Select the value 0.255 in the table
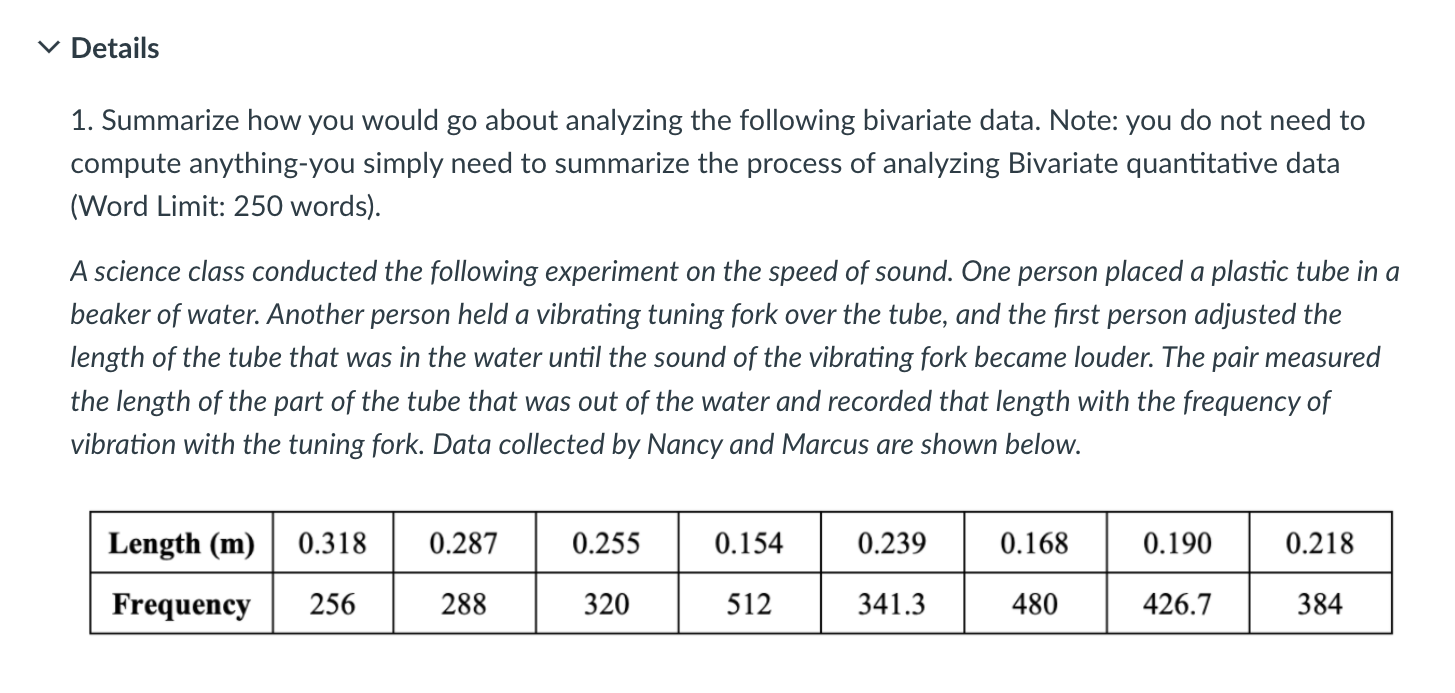 [608, 545]
